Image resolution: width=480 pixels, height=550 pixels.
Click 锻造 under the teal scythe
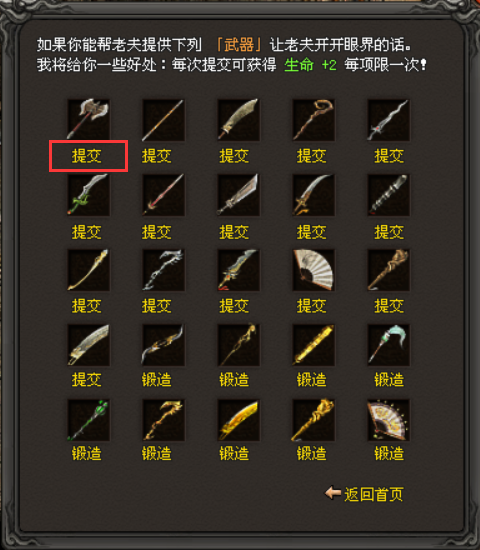[389, 380]
